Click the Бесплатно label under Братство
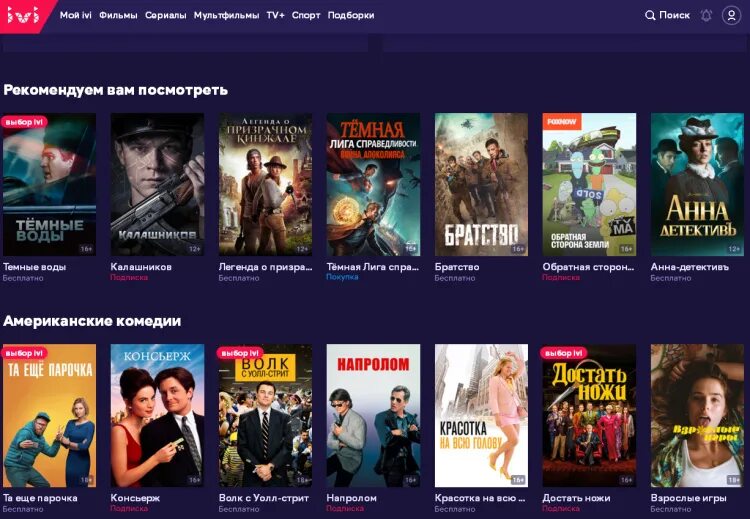 point(454,278)
